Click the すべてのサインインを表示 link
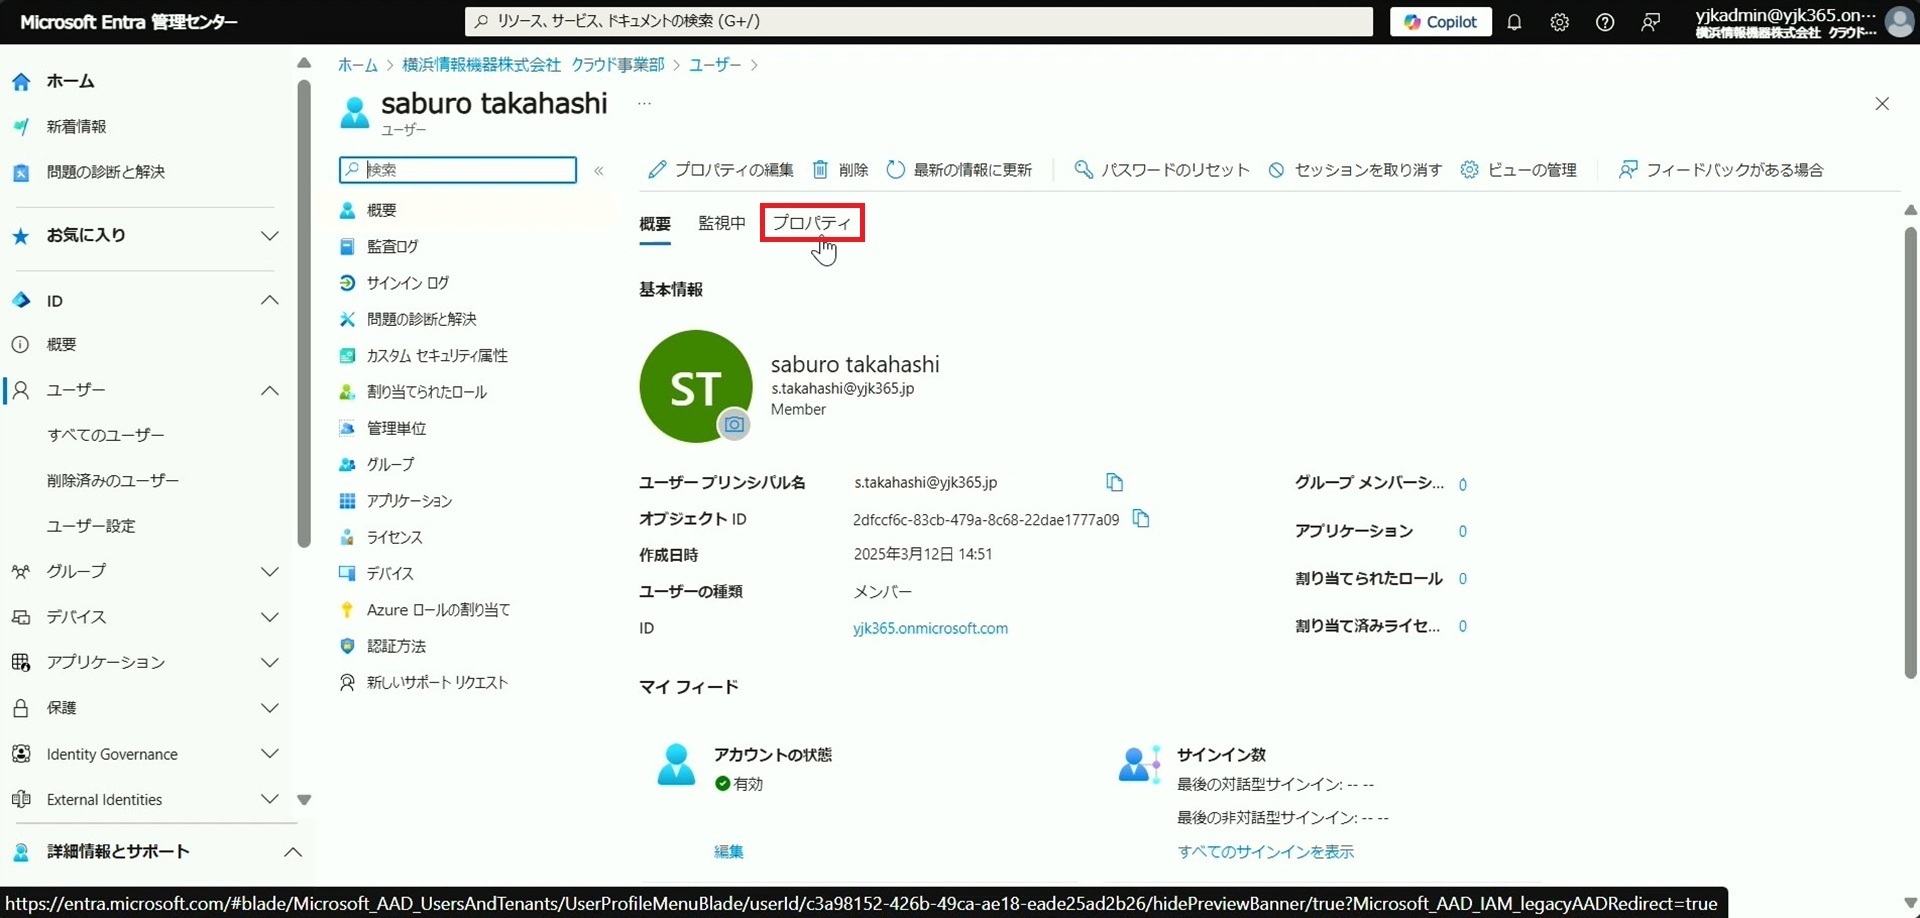This screenshot has width=1920, height=918. (x=1265, y=852)
